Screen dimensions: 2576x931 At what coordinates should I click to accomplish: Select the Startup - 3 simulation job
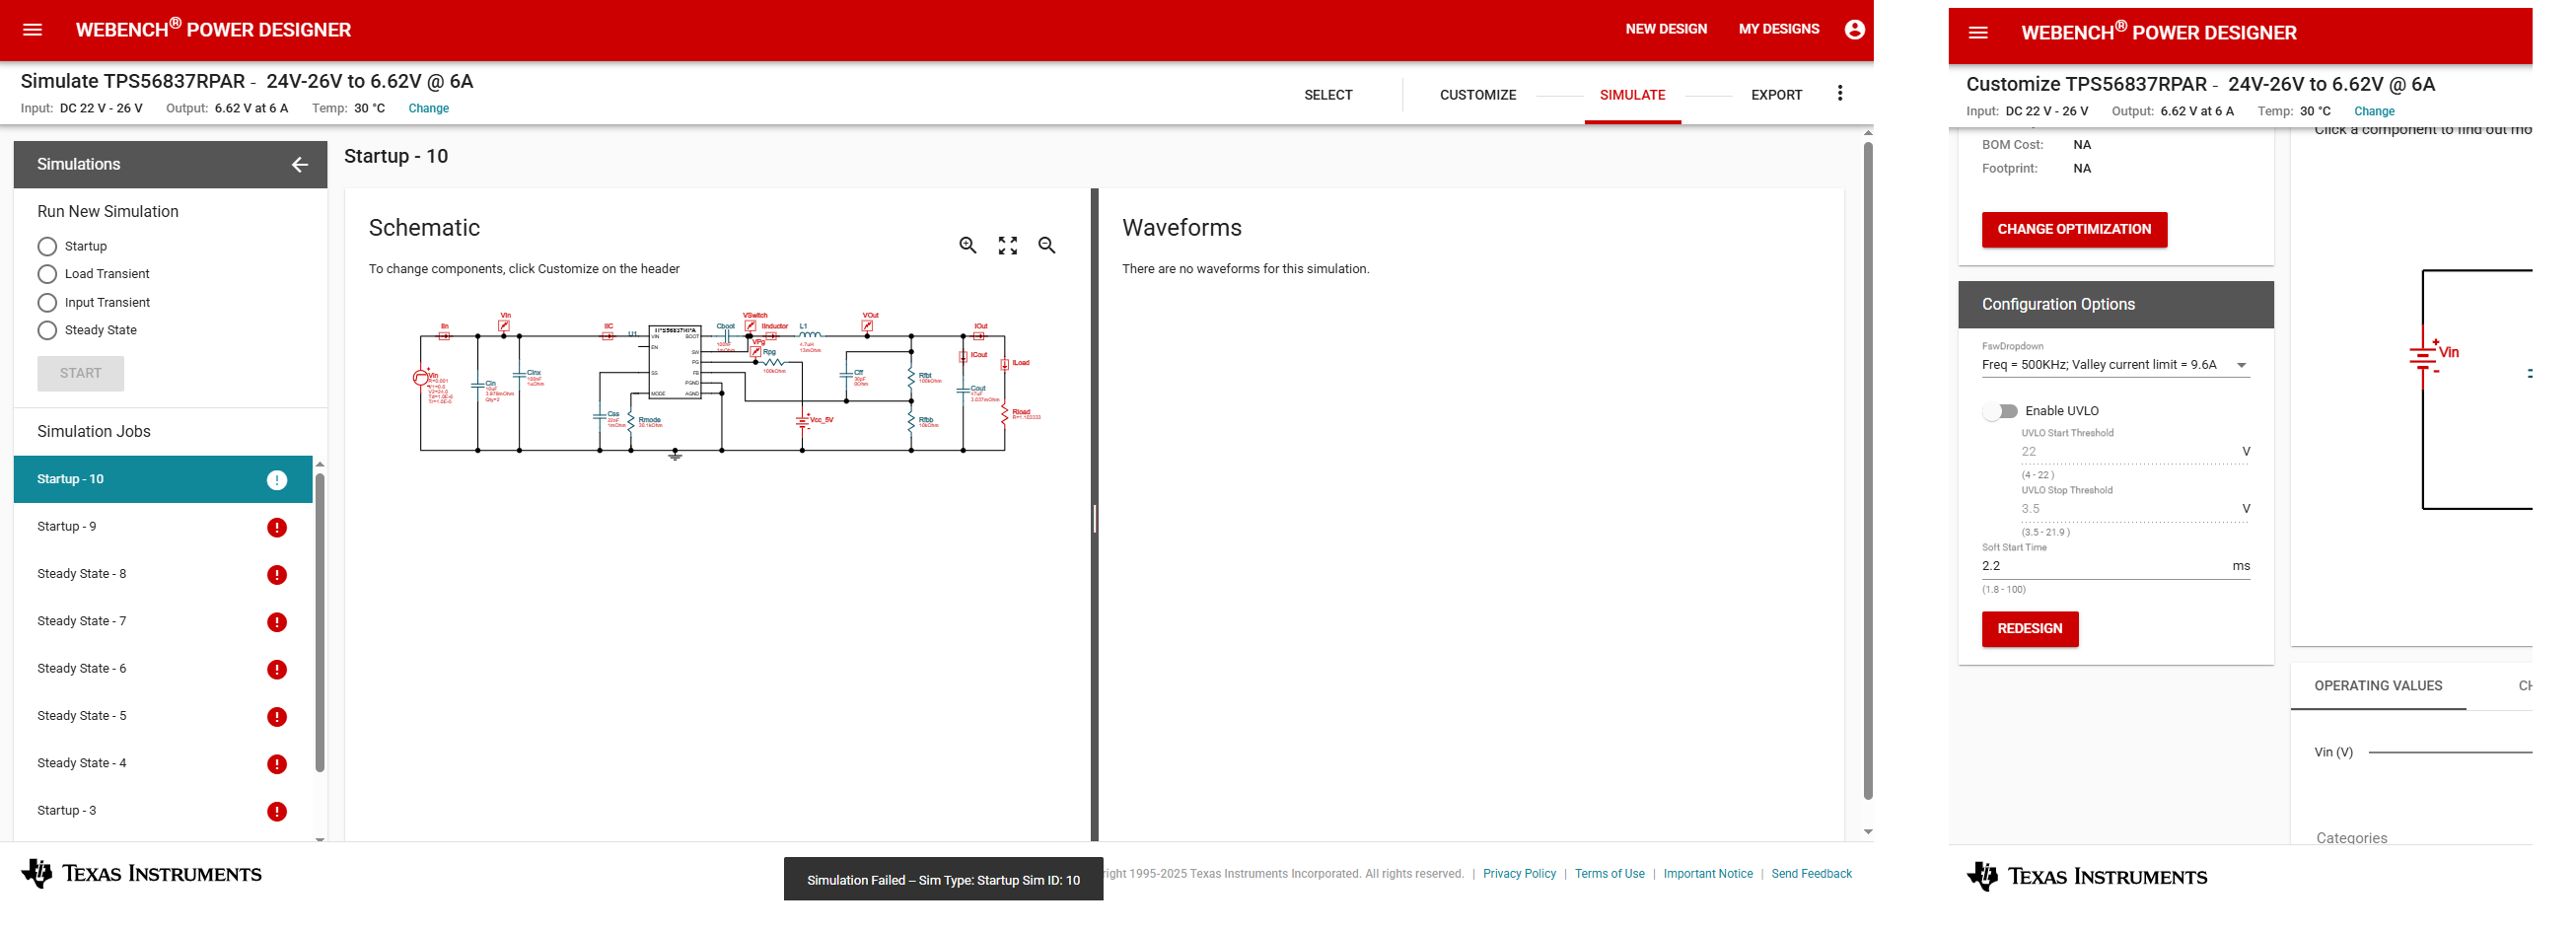[x=163, y=811]
